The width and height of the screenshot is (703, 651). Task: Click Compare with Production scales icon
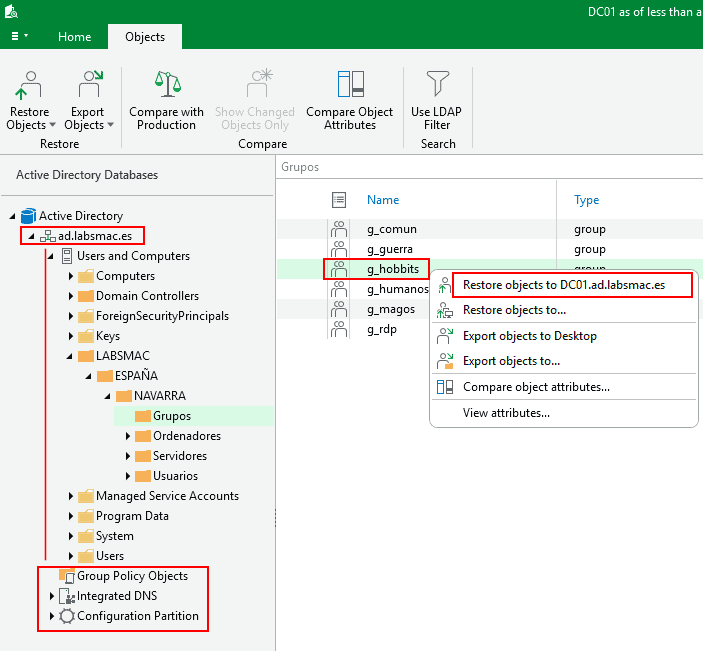point(166,84)
